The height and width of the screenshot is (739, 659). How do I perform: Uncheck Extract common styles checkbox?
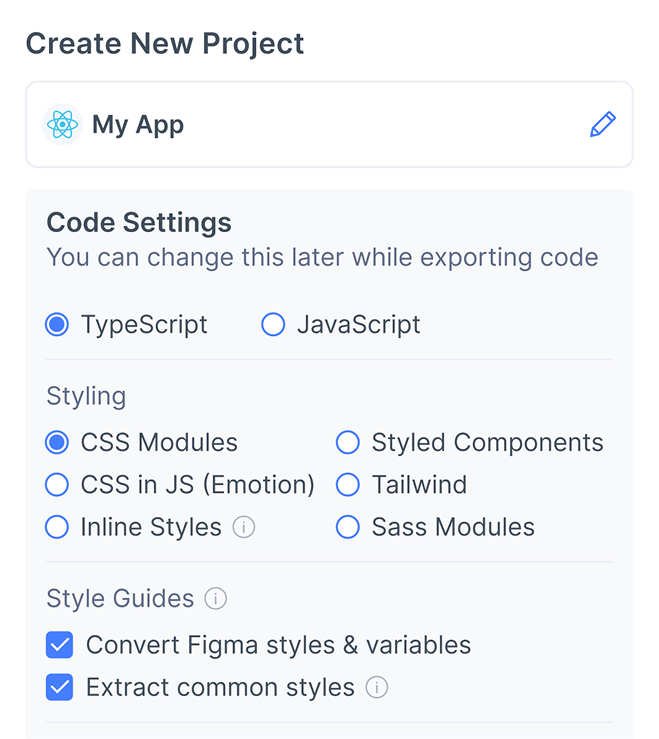click(x=59, y=687)
